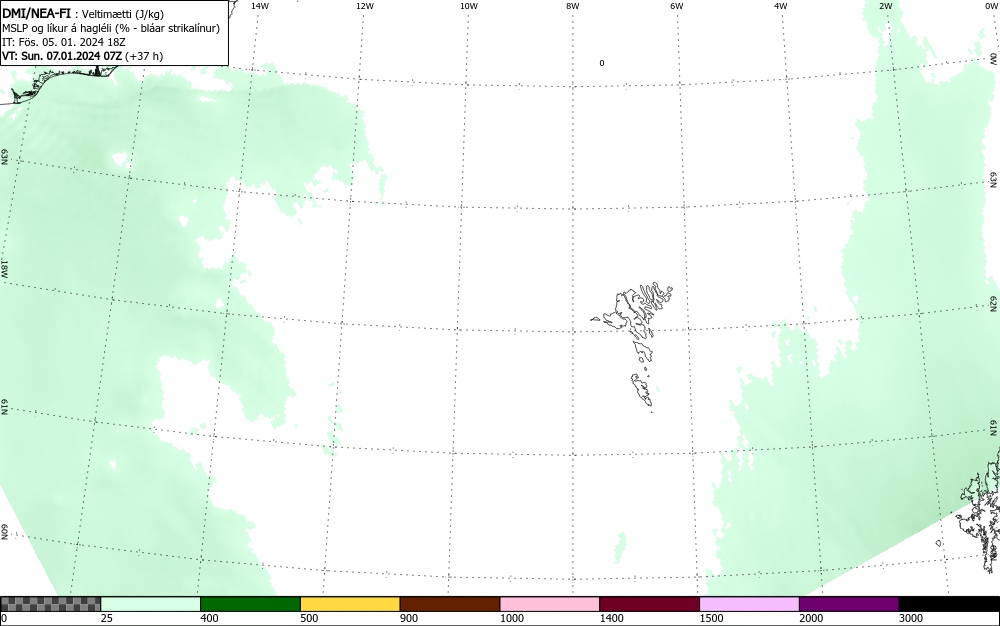Click the "18W" label on the map edge
The height and width of the screenshot is (626, 1000).
click(4, 268)
